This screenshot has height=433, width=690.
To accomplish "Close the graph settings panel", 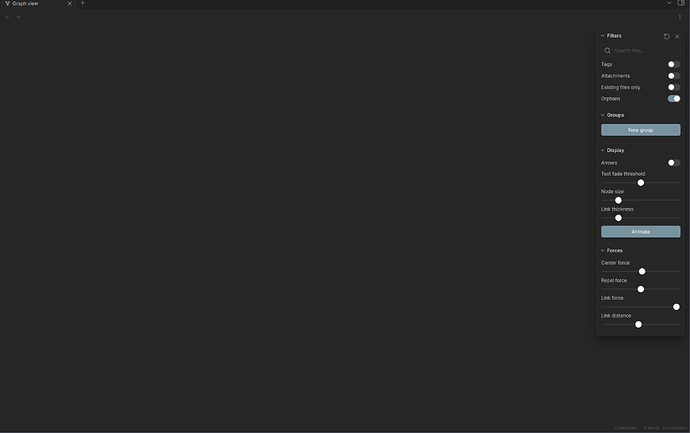I will [677, 37].
